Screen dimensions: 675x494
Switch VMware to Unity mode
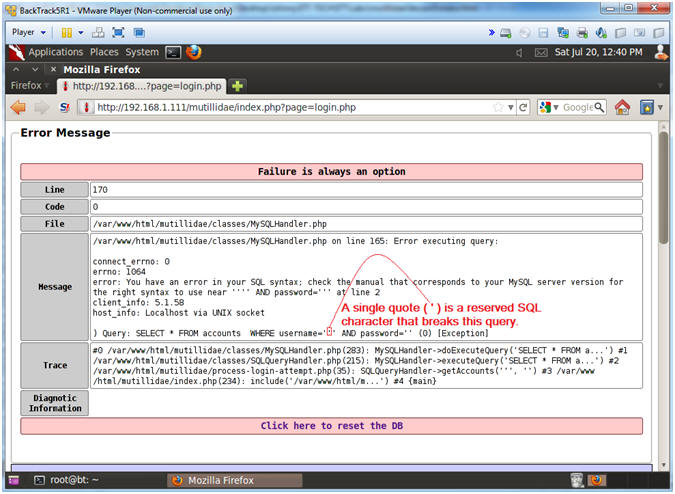click(x=139, y=33)
